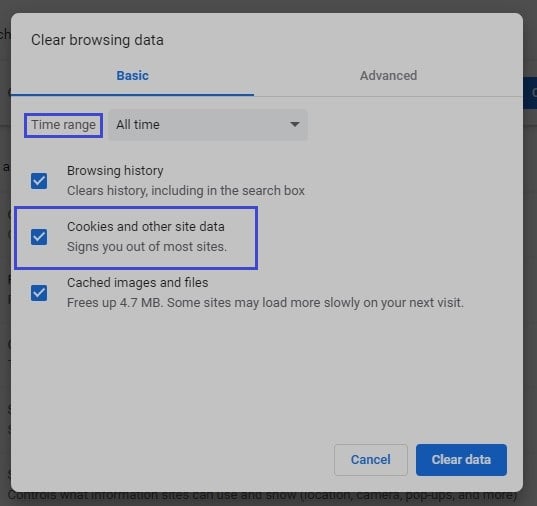Image resolution: width=537 pixels, height=506 pixels.
Task: Click 'Cached images and files' label text
Action: (138, 283)
